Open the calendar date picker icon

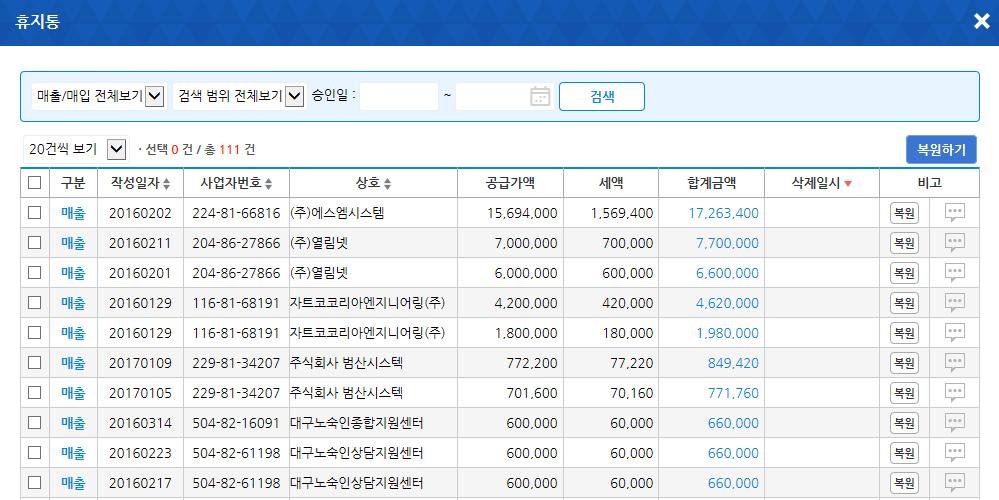540,96
